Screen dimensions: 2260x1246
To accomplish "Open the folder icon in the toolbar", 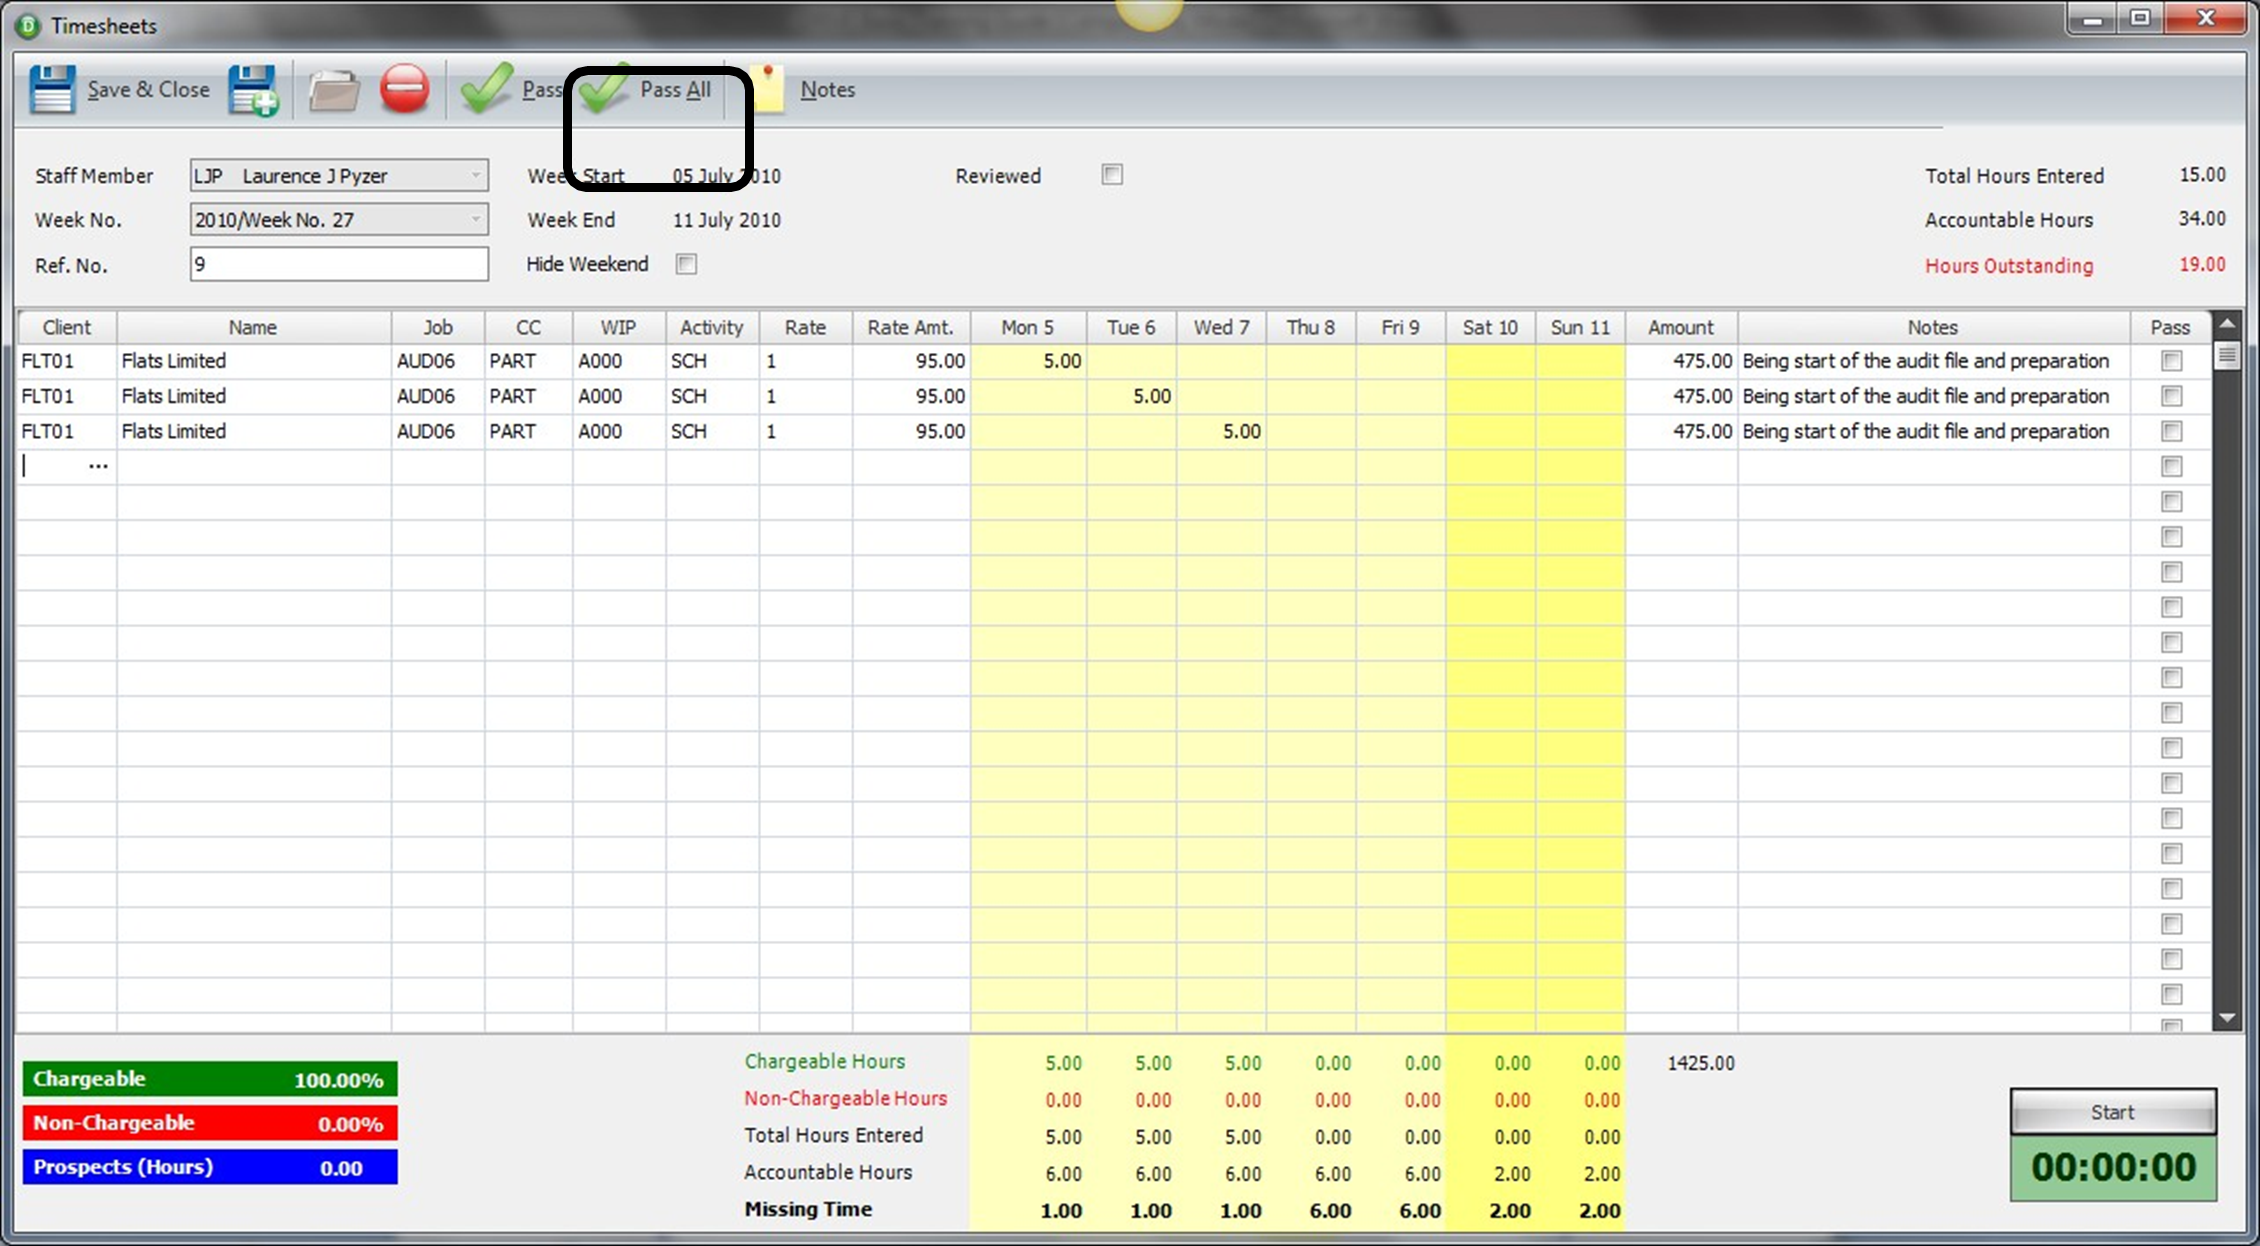I will click(334, 91).
